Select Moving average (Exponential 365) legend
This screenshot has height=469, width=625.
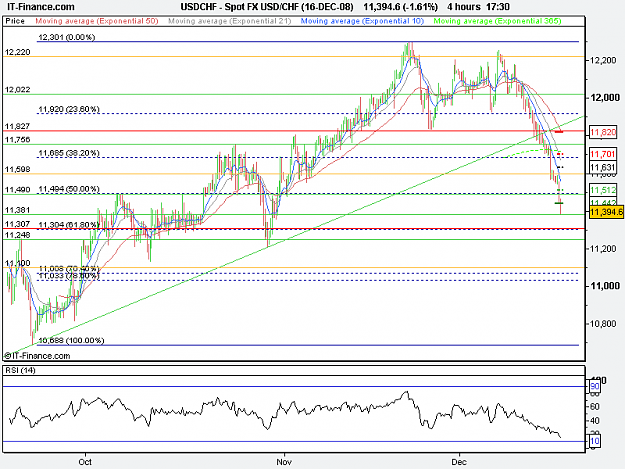[497, 21]
